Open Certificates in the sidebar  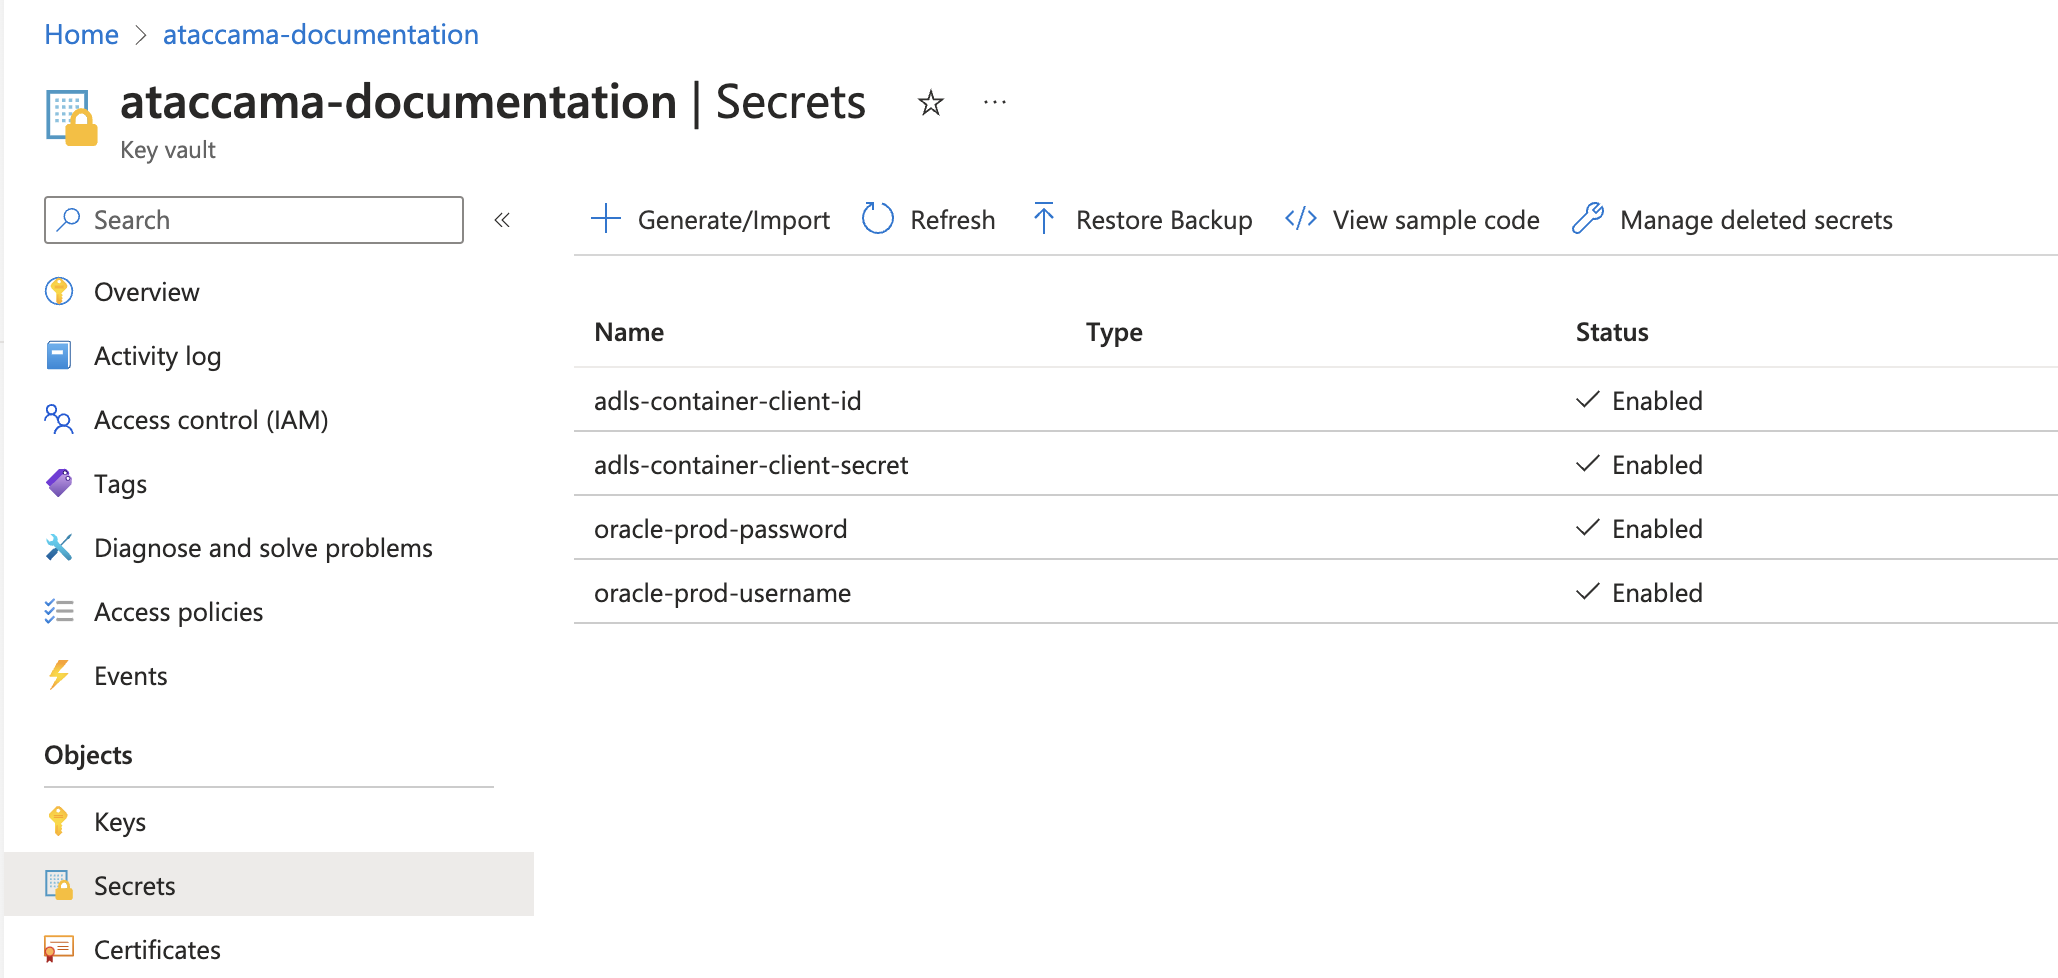point(157,950)
